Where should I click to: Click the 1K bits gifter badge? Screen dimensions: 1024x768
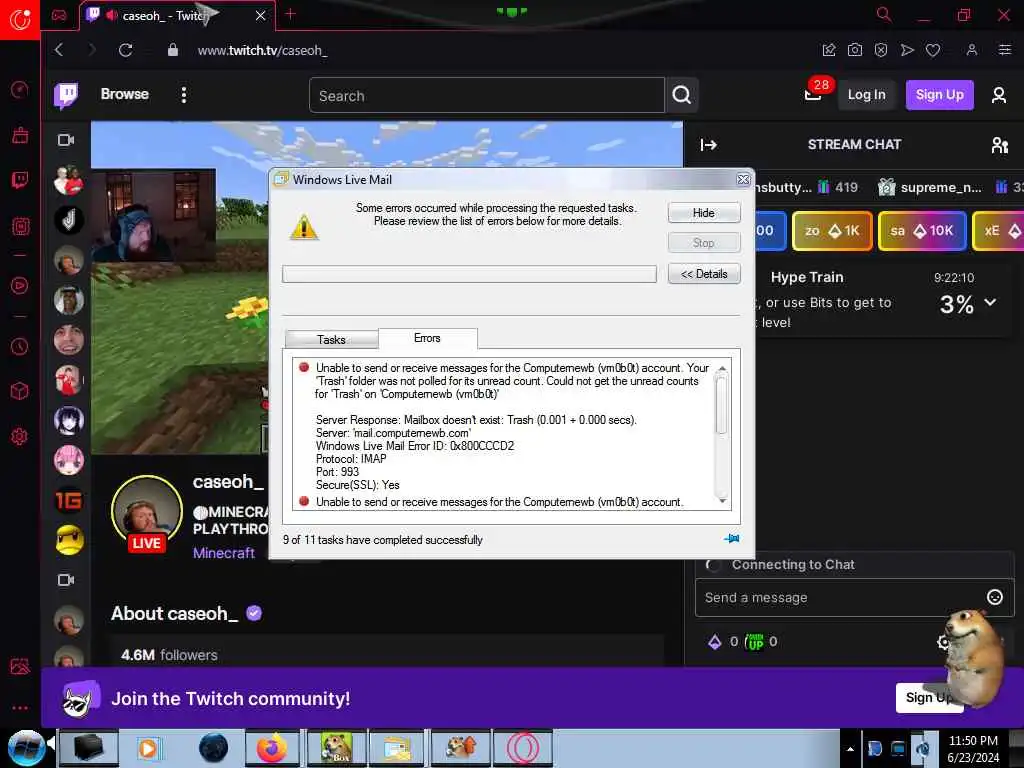832,231
